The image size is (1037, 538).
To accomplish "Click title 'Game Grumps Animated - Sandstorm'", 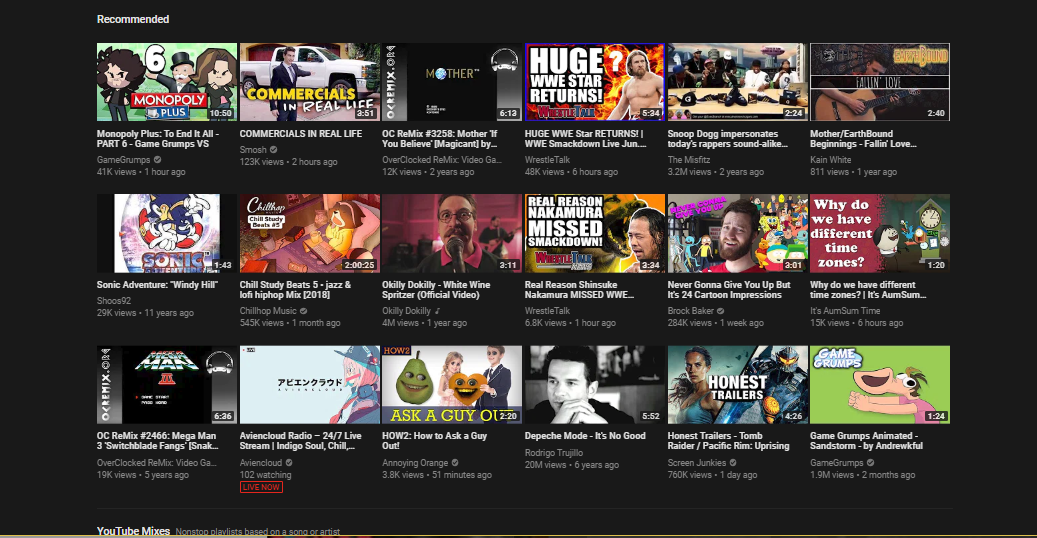I will (866, 441).
